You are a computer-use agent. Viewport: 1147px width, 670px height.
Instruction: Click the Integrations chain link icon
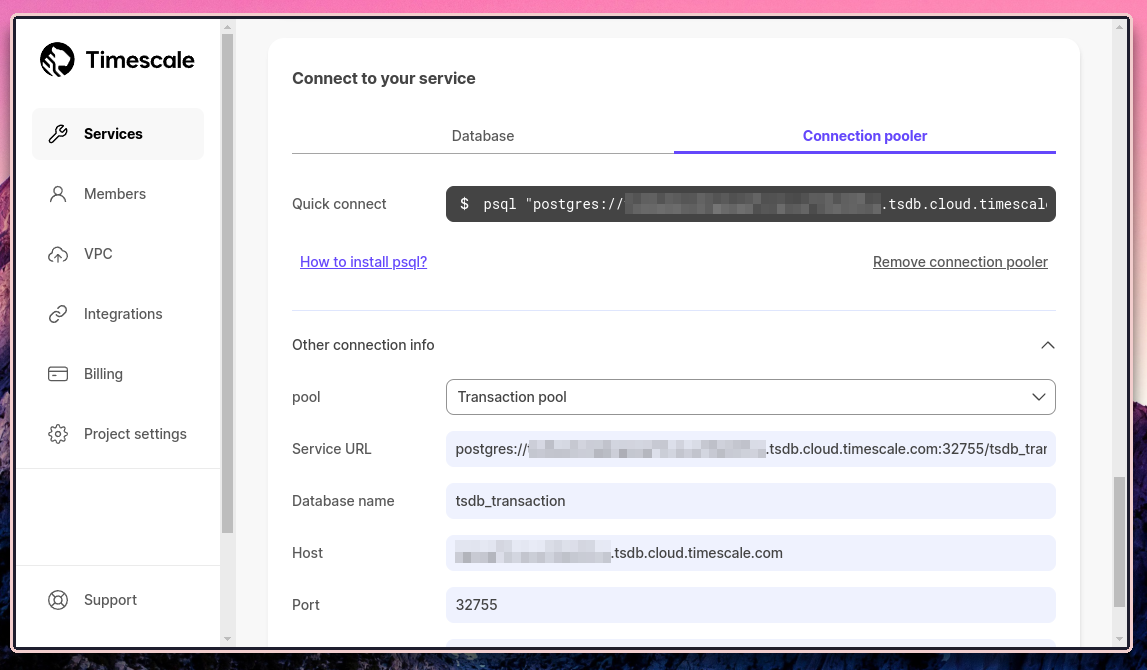pyautogui.click(x=58, y=314)
